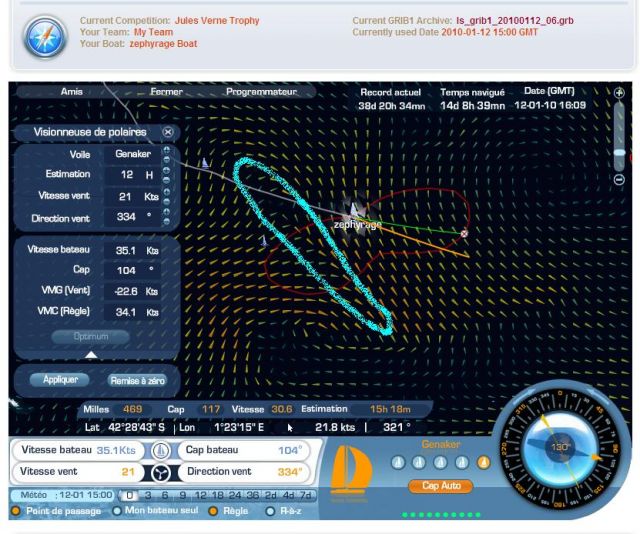
Task: Click the wind turbine icon beside Vitesse vent
Action: coord(160,473)
